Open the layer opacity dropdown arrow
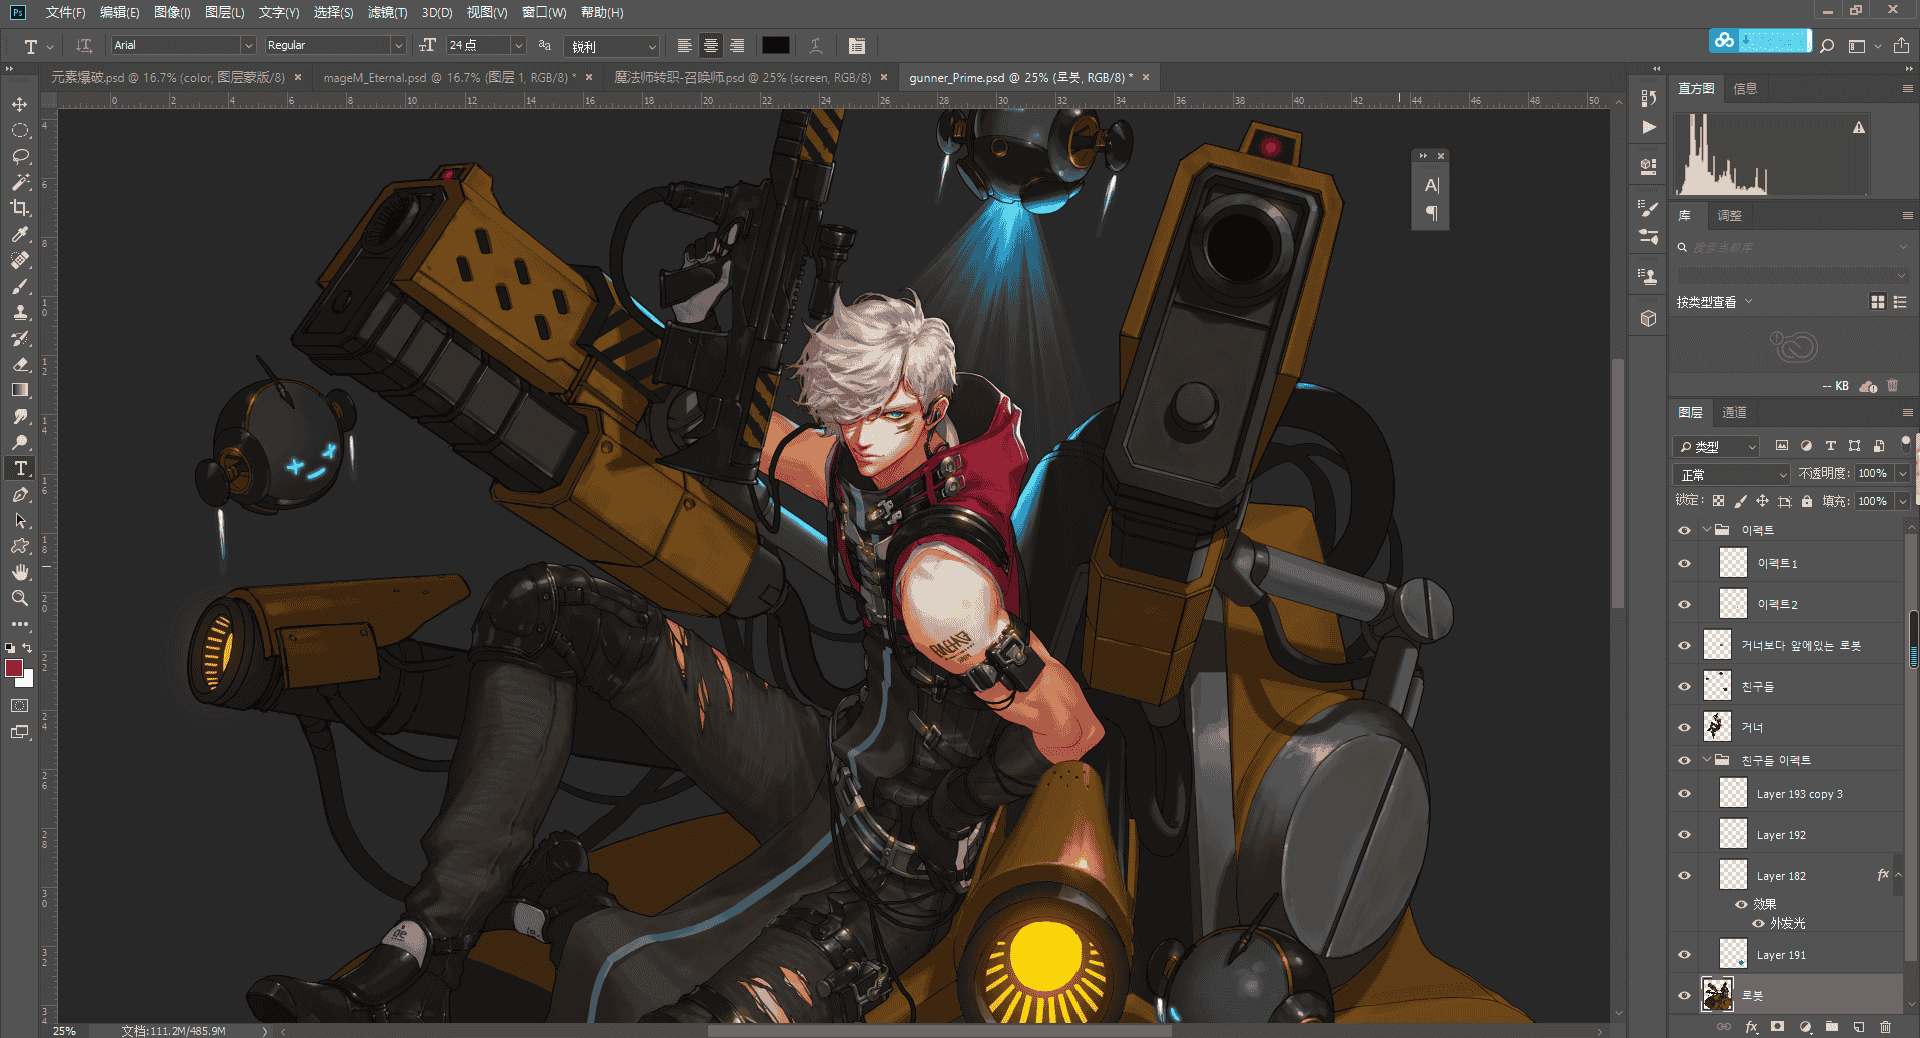 click(x=1902, y=473)
